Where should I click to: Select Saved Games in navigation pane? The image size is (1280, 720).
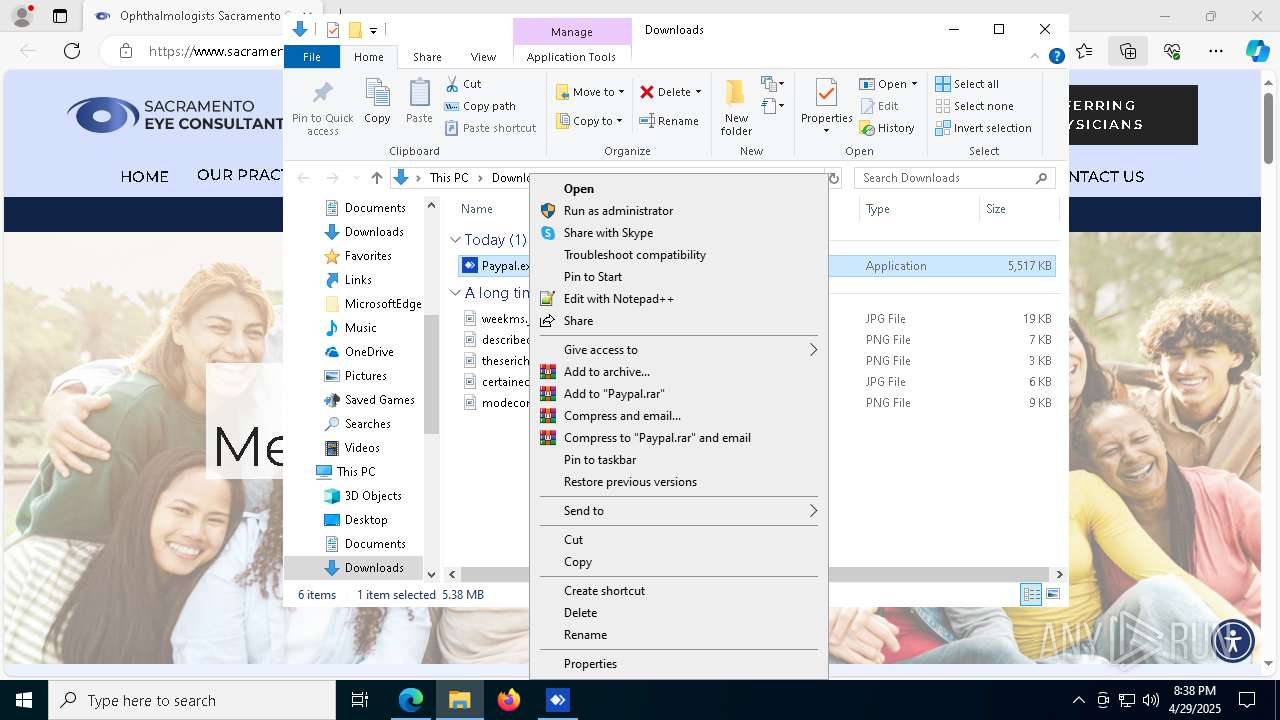point(379,400)
